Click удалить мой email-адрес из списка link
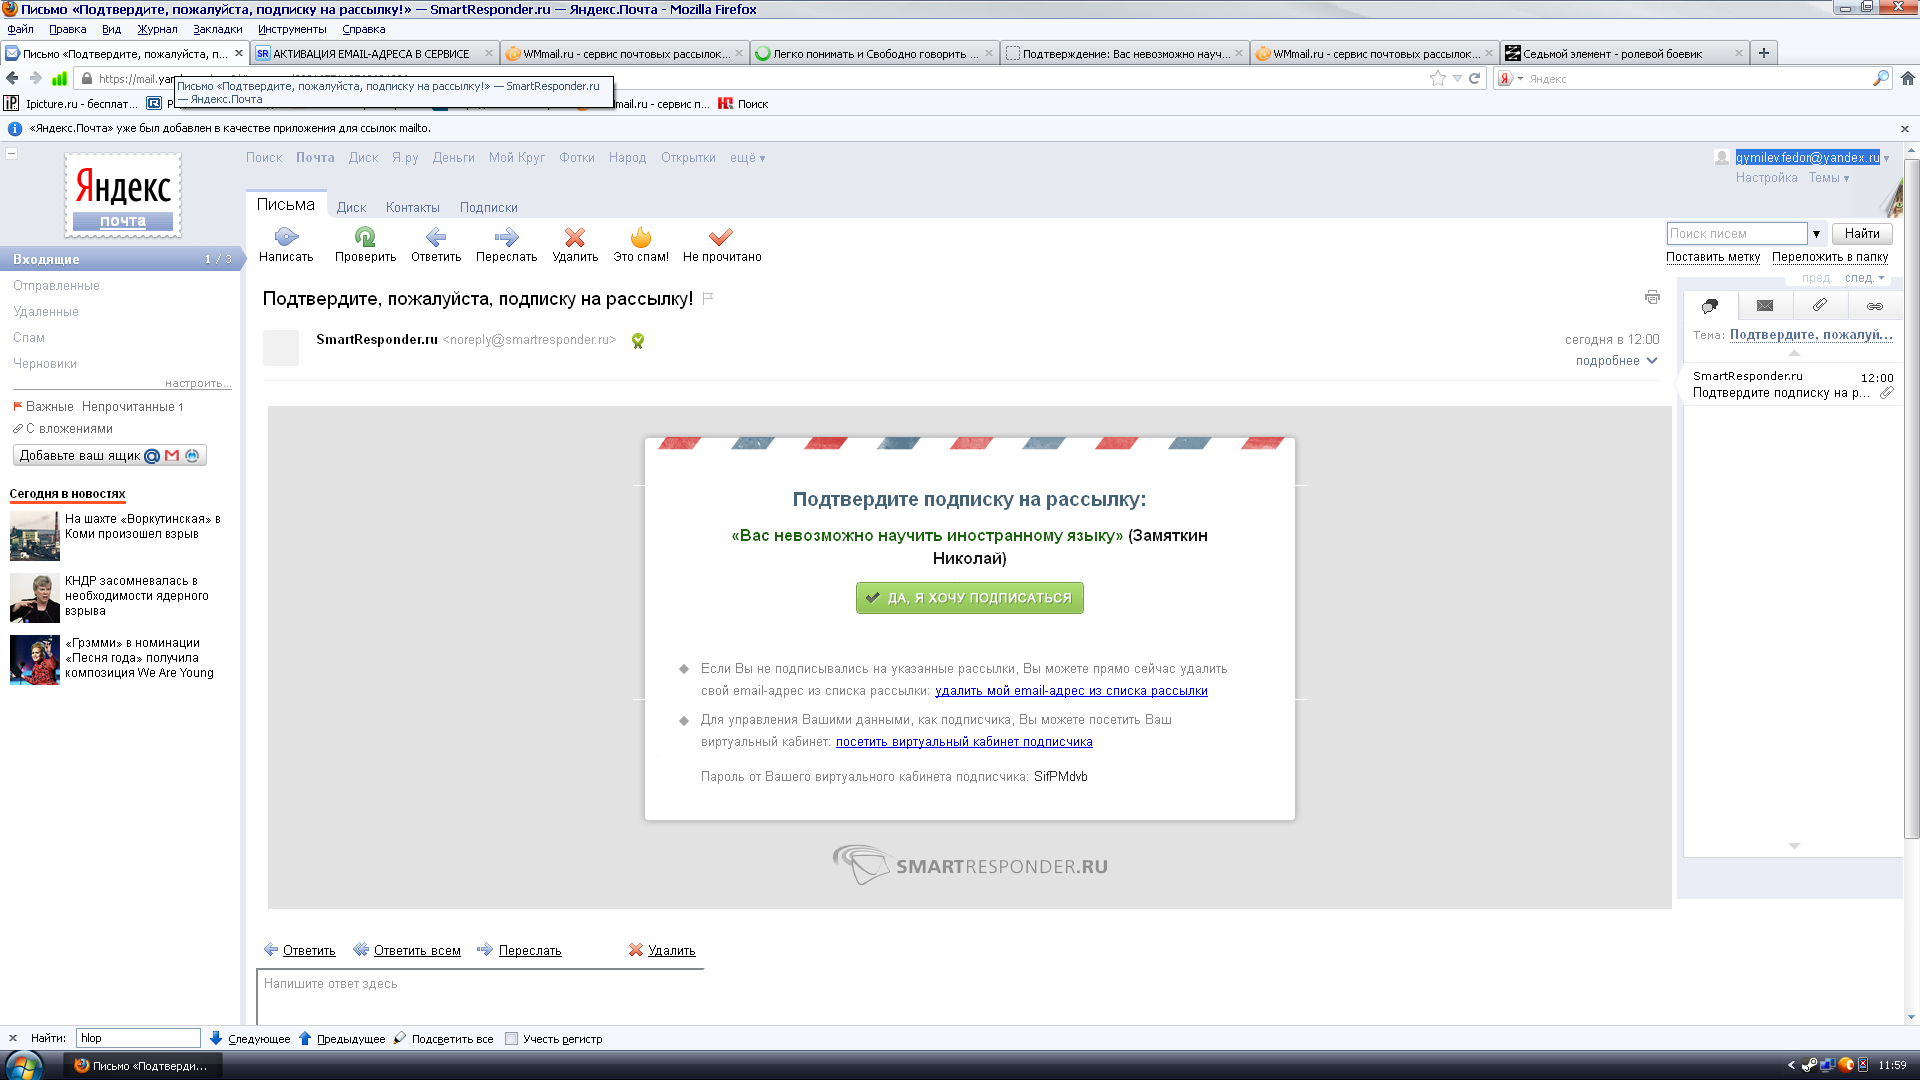 click(1071, 691)
